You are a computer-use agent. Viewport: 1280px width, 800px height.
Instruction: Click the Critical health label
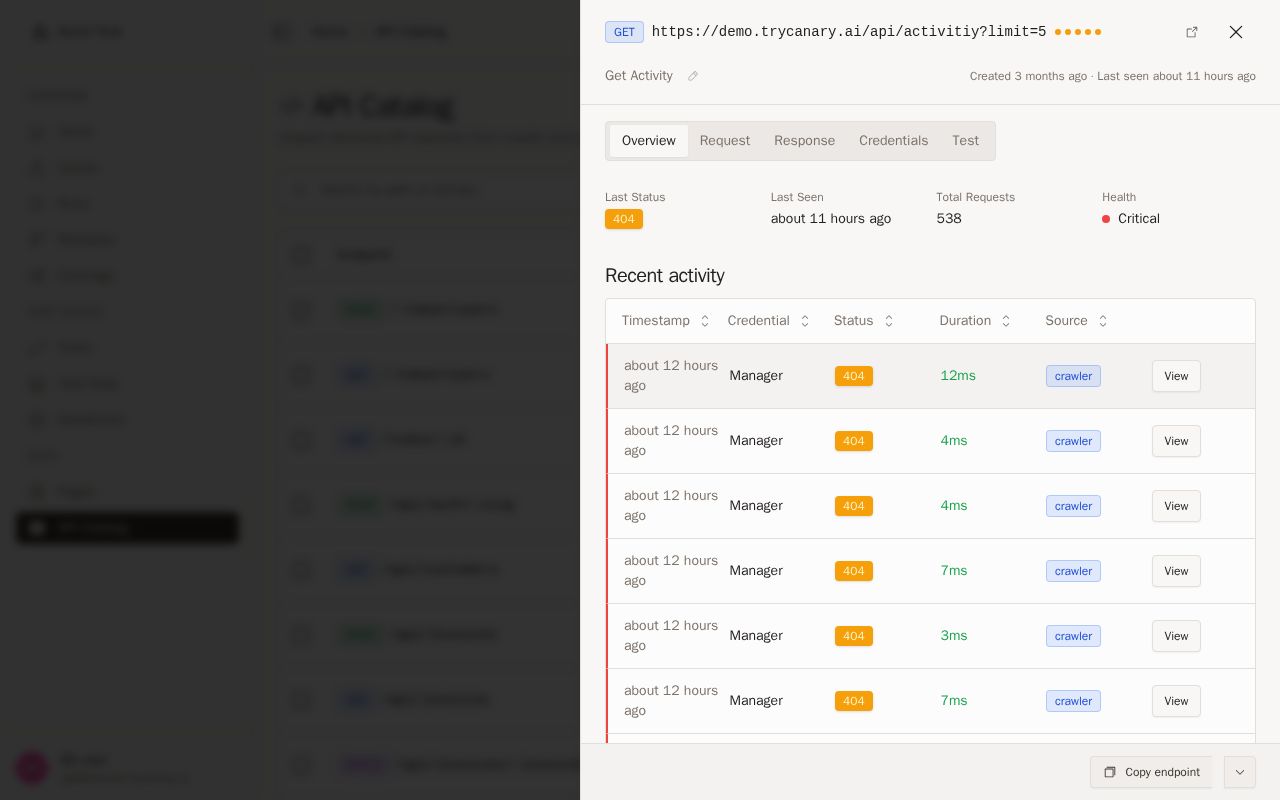(x=1139, y=219)
